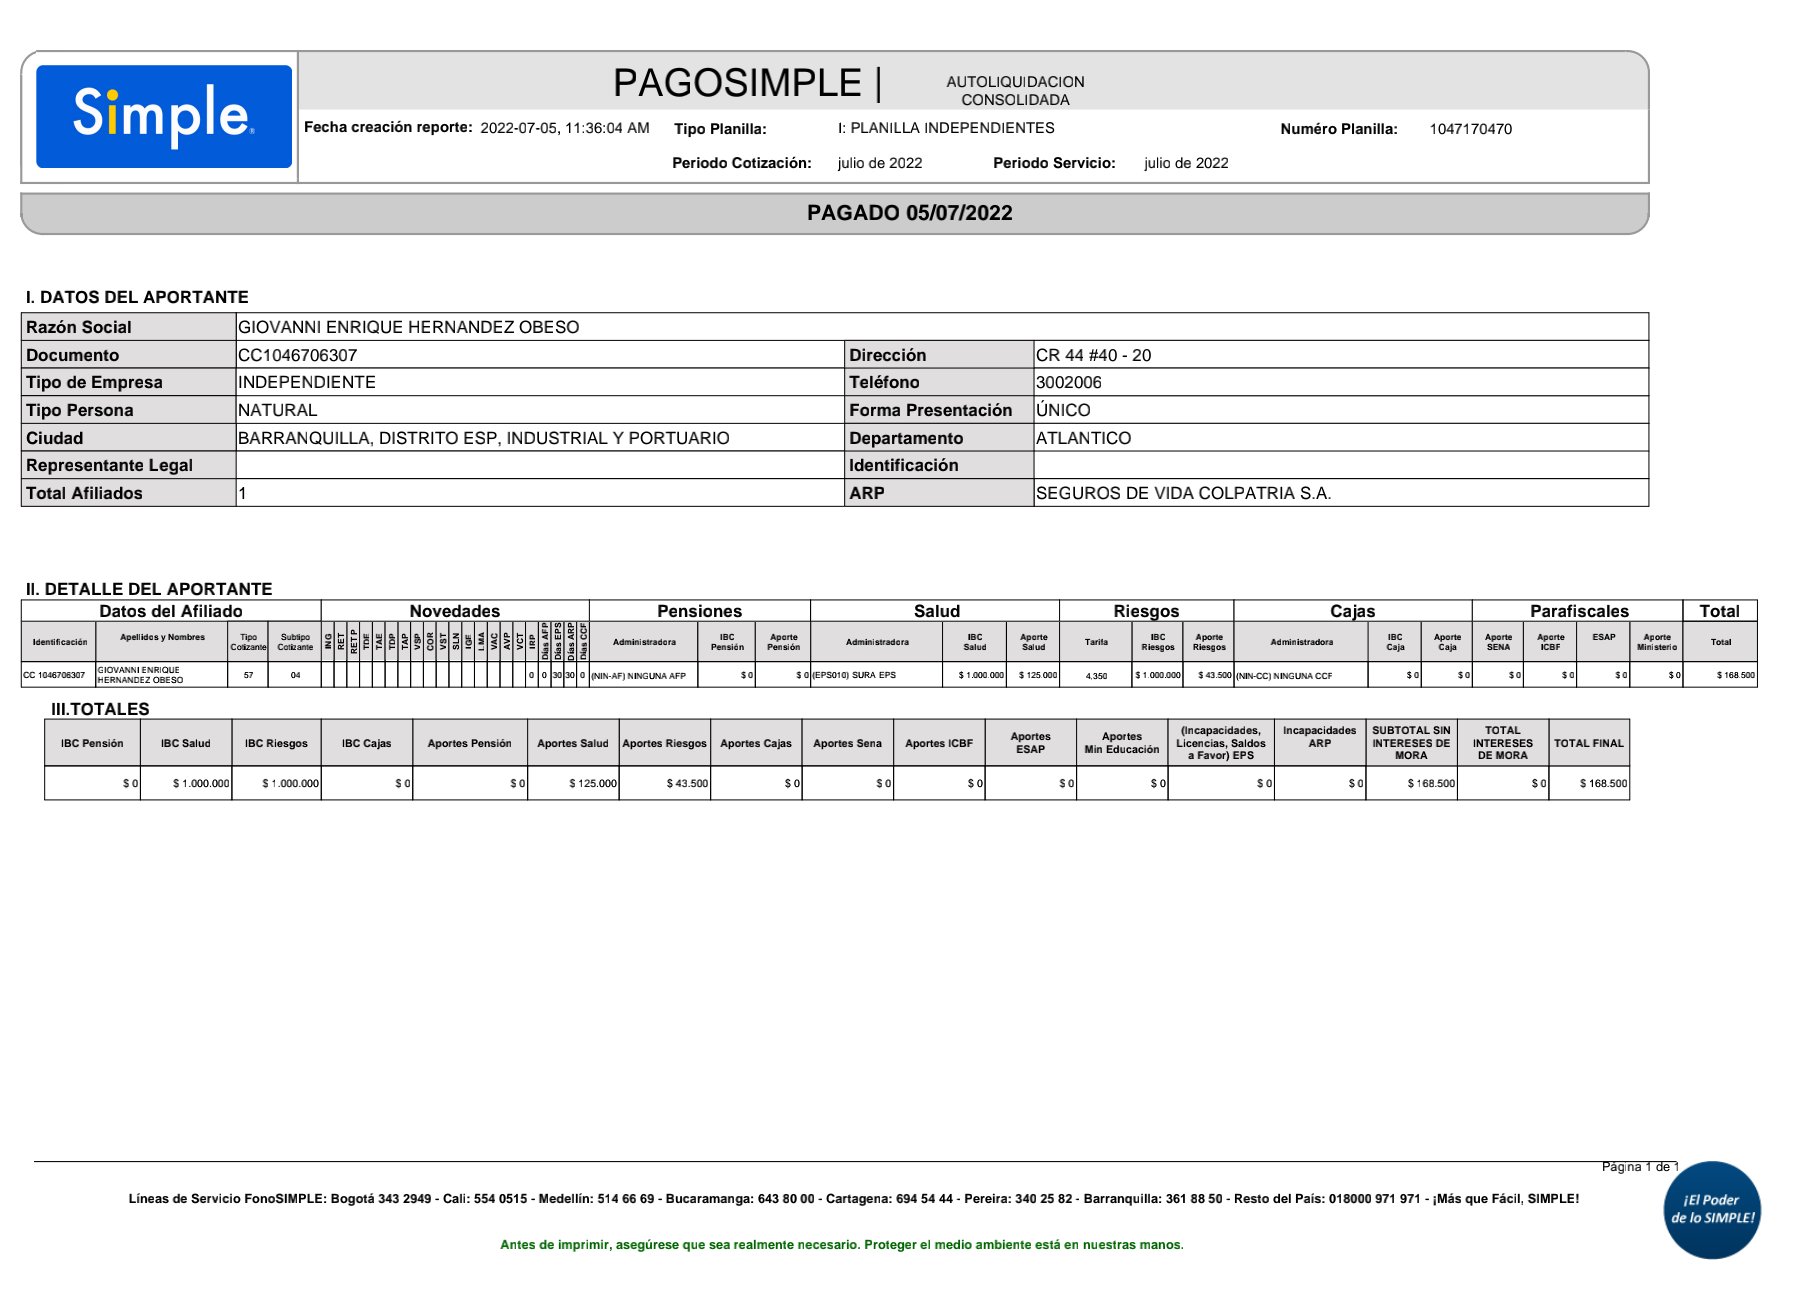1800x1302 pixels.
Task: Select the Ciudad field showing BARRANQUILLA
Action: pos(483,438)
